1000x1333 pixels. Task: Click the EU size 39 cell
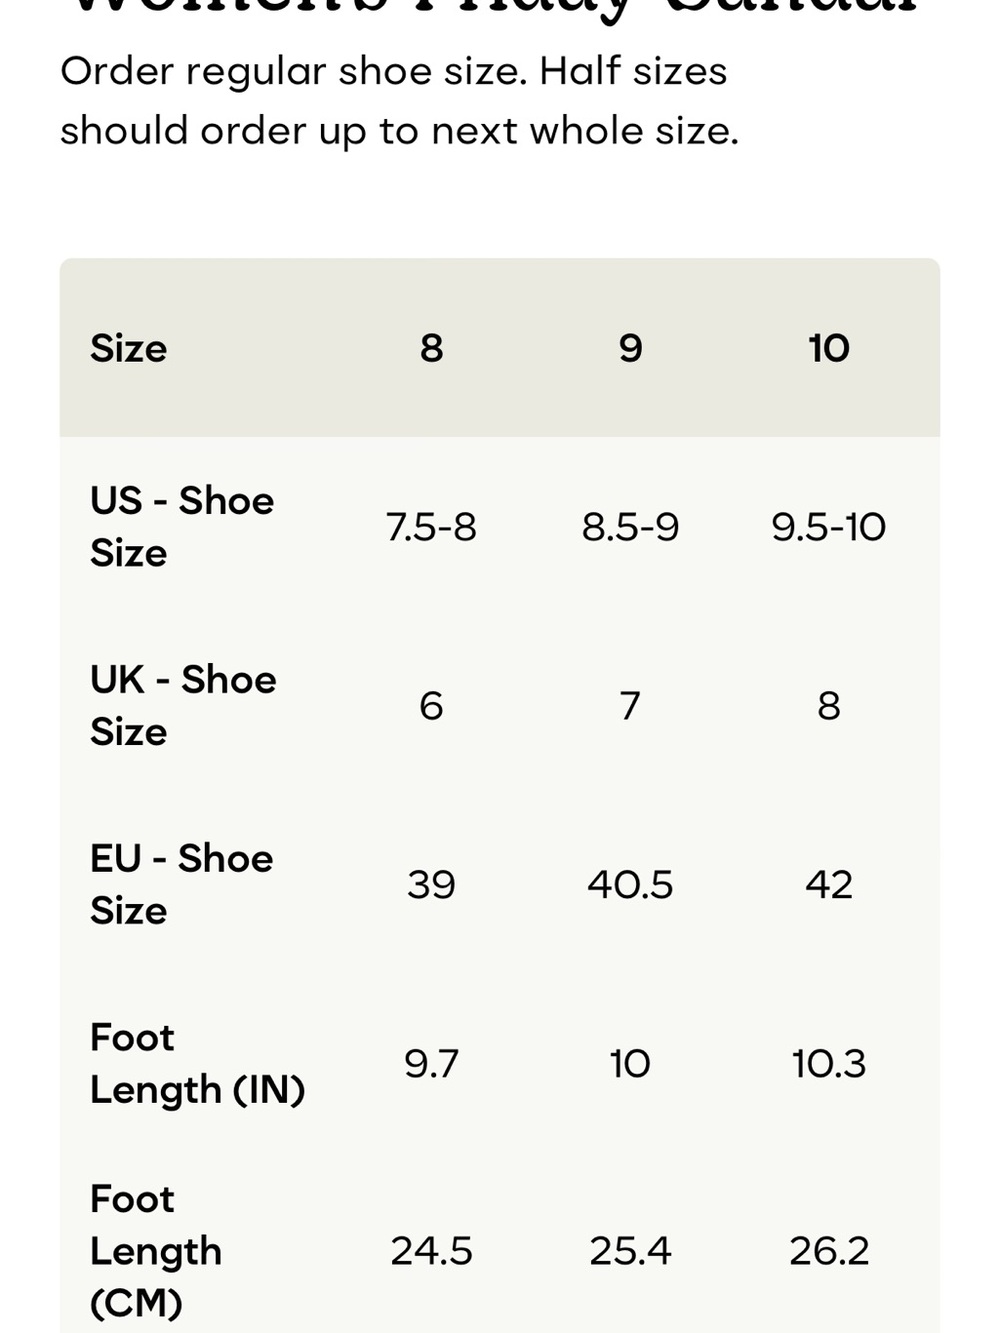[x=431, y=884]
